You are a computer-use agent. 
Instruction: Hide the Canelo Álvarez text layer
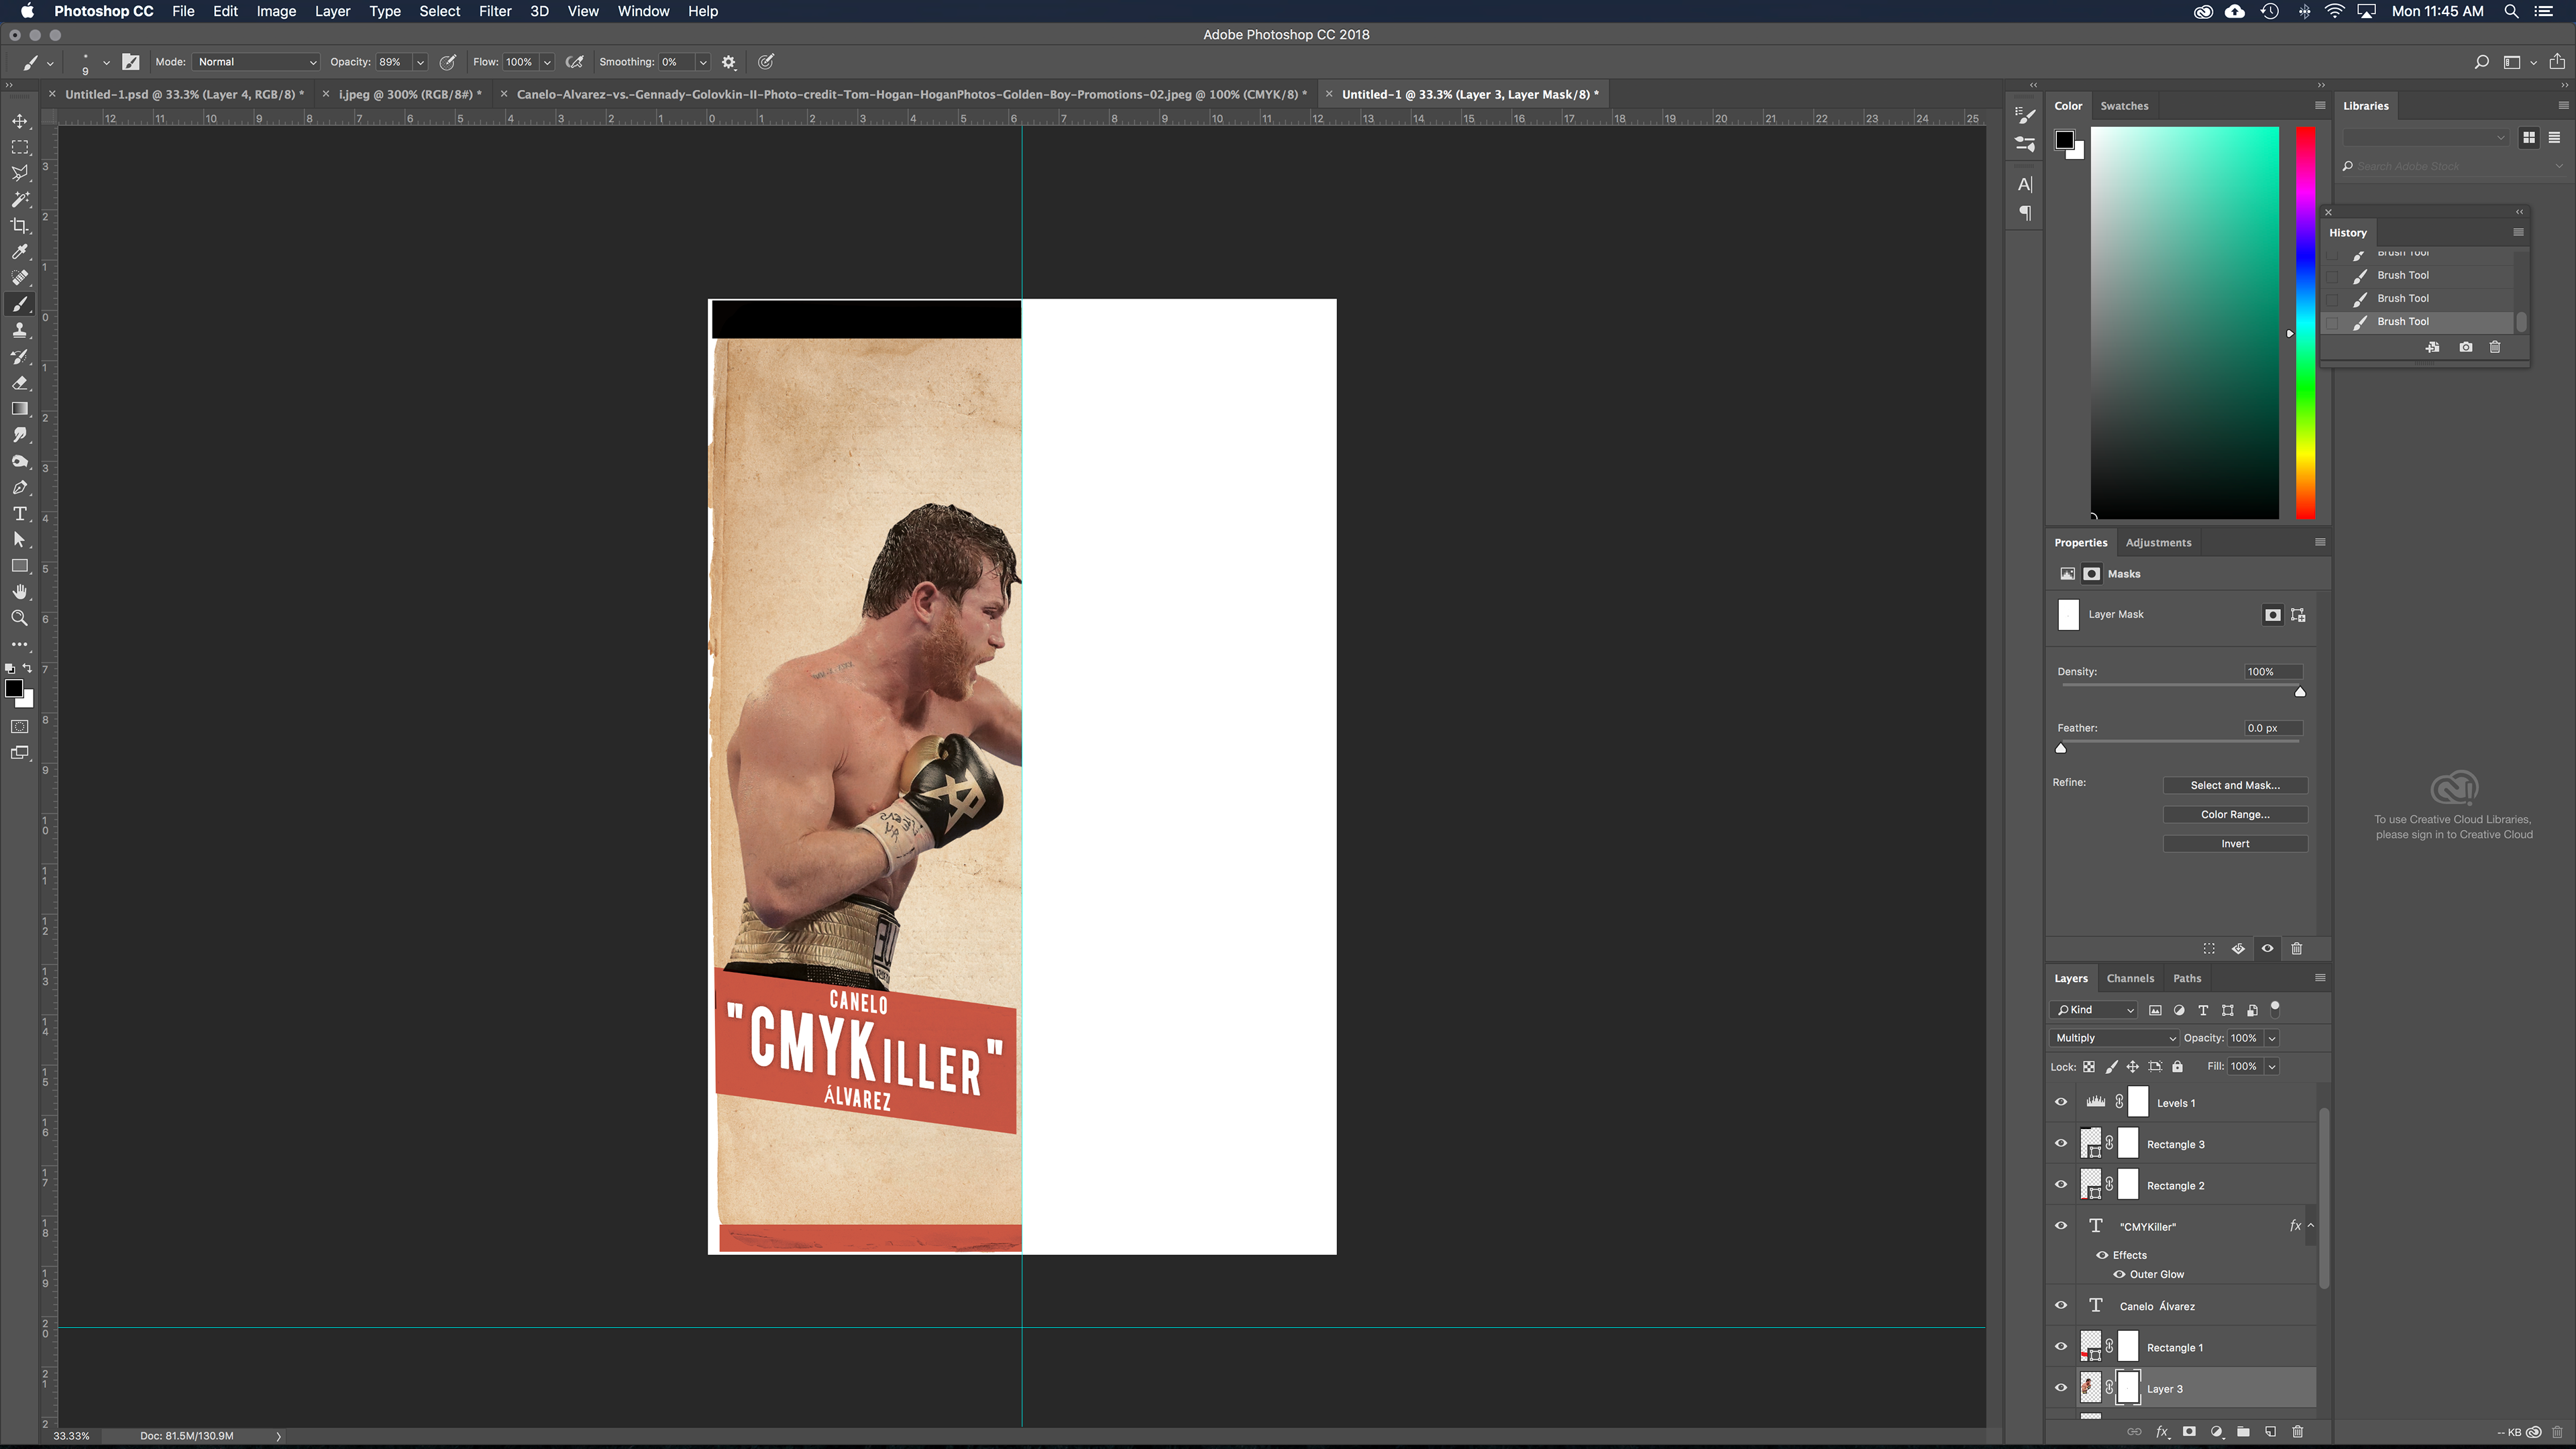[2061, 1306]
